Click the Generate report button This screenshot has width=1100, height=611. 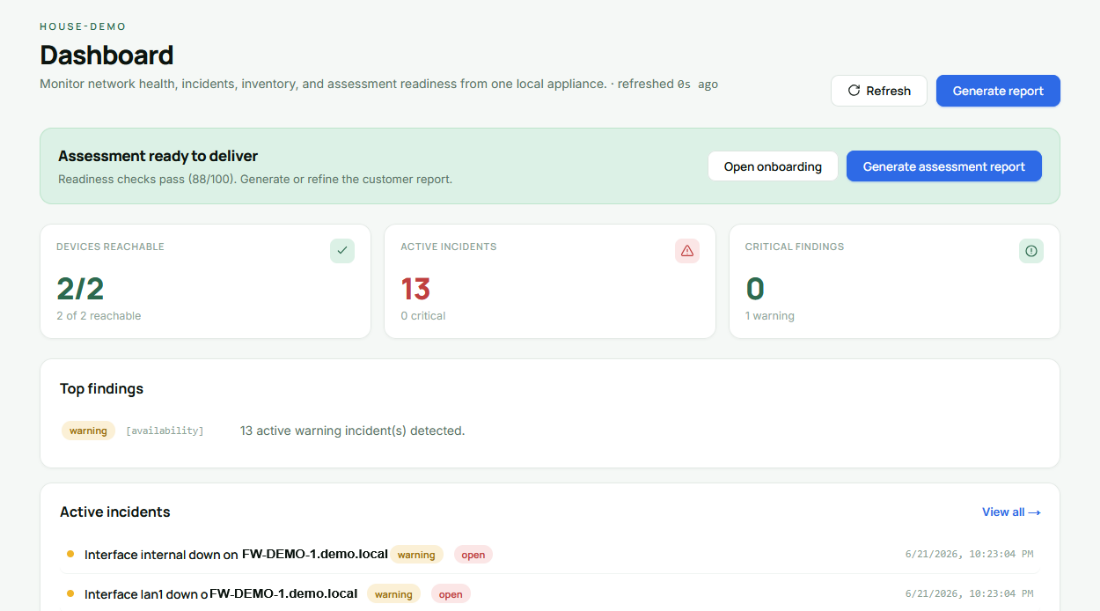click(x=998, y=90)
